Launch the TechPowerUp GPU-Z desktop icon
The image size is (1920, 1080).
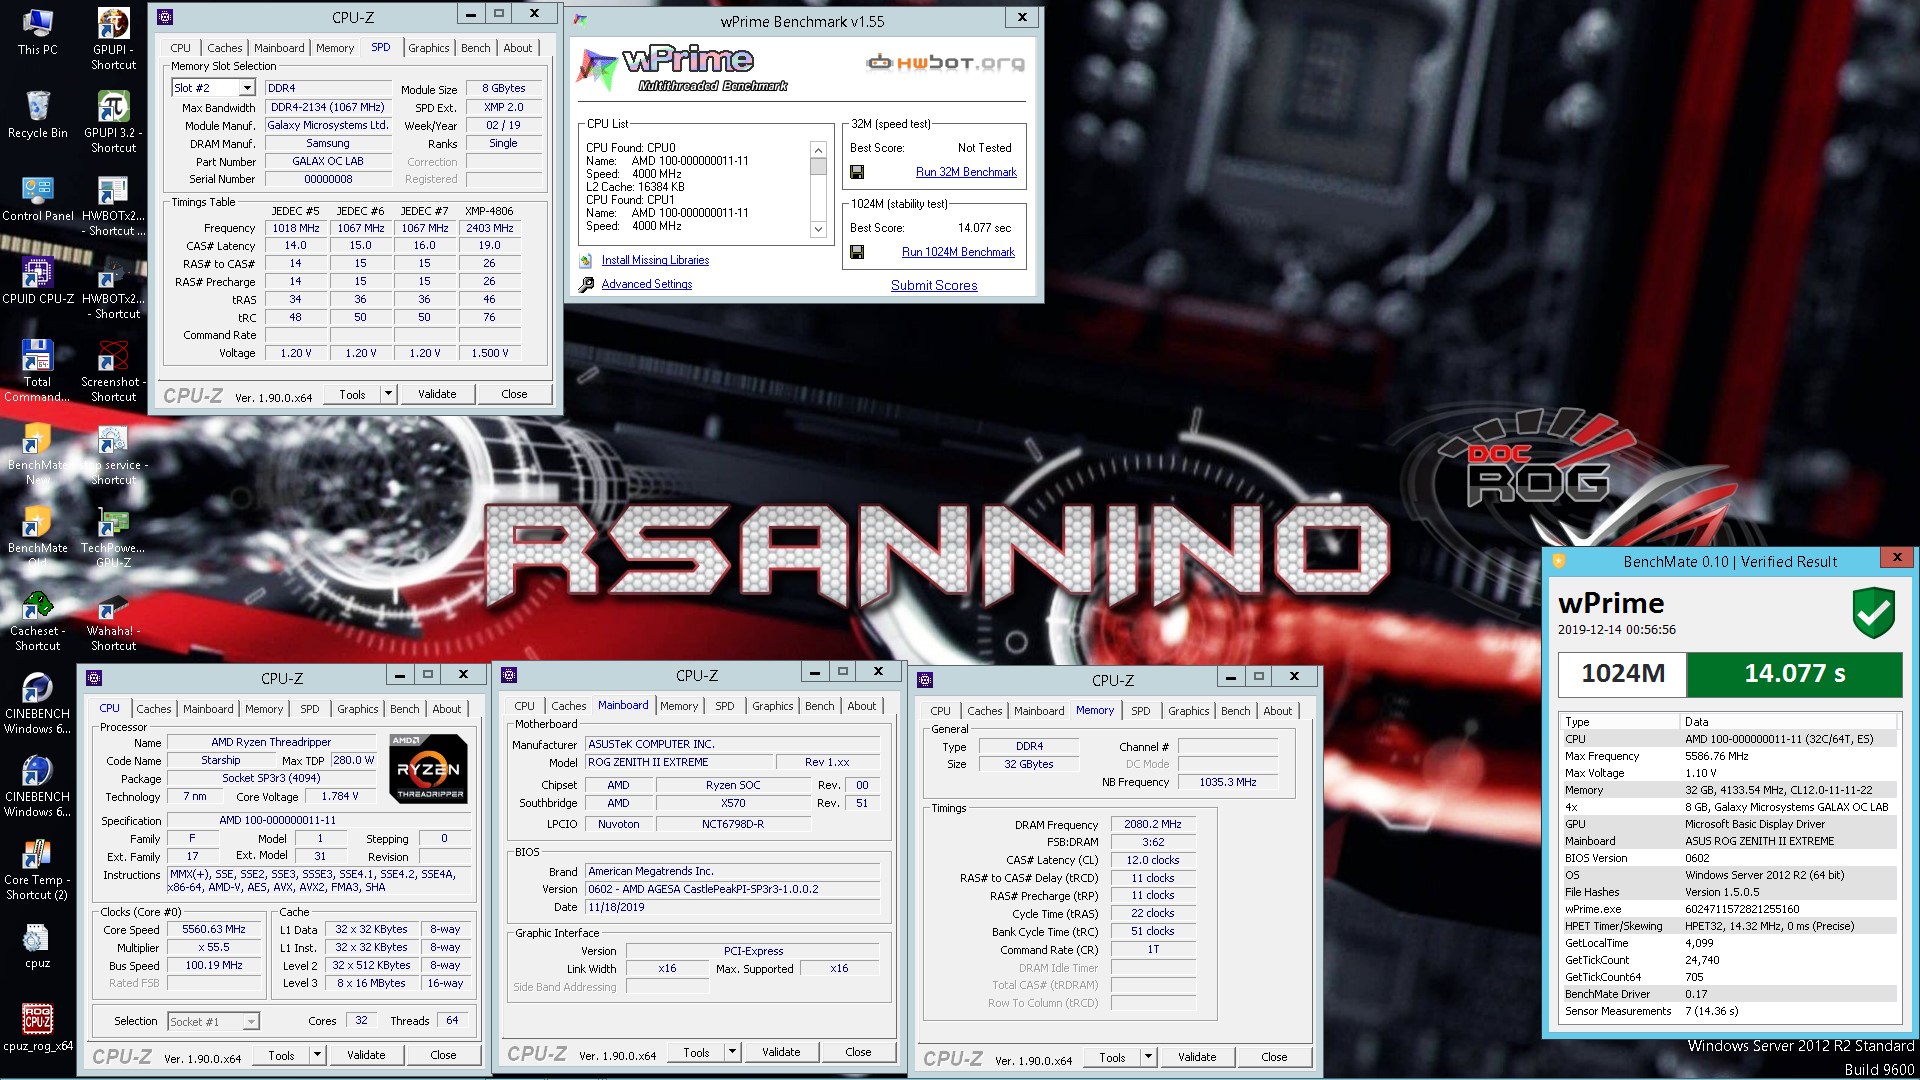tap(113, 536)
